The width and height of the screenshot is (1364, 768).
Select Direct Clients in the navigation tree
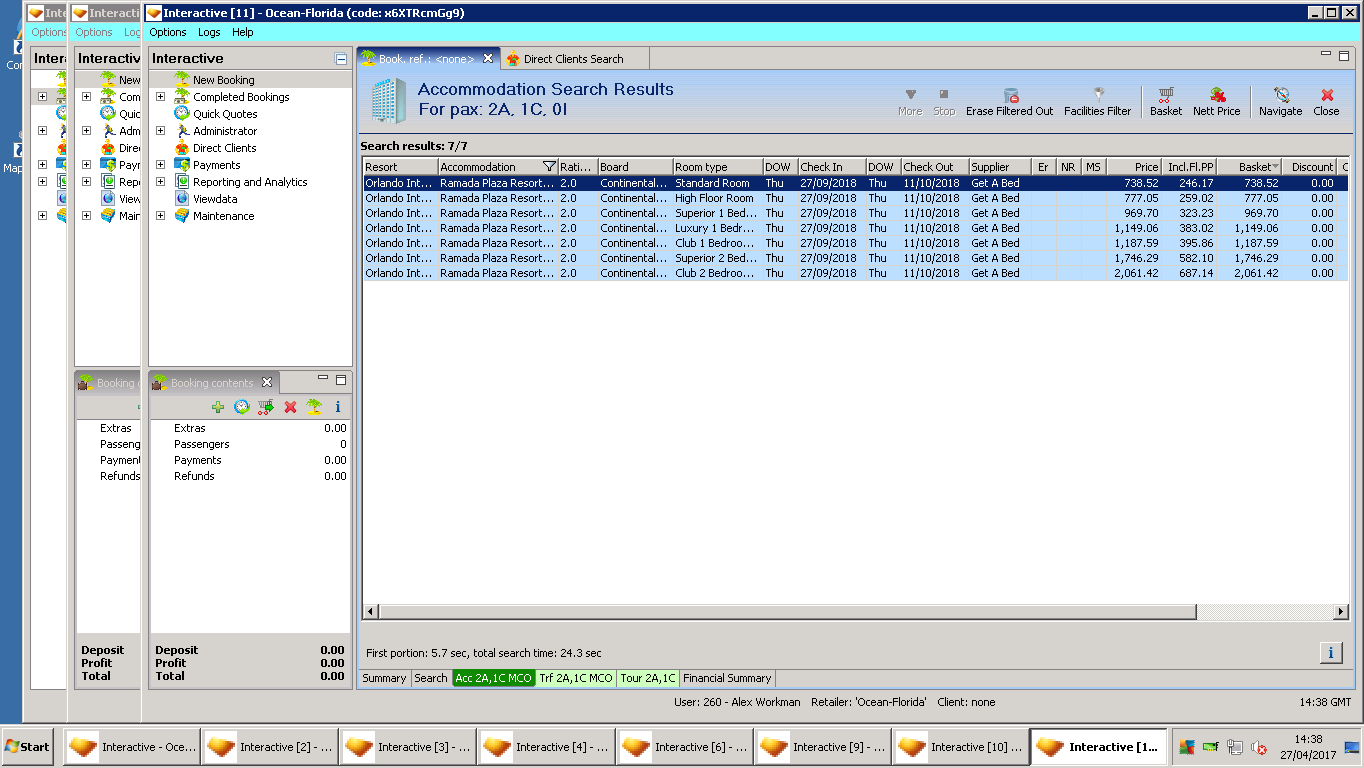[225, 148]
